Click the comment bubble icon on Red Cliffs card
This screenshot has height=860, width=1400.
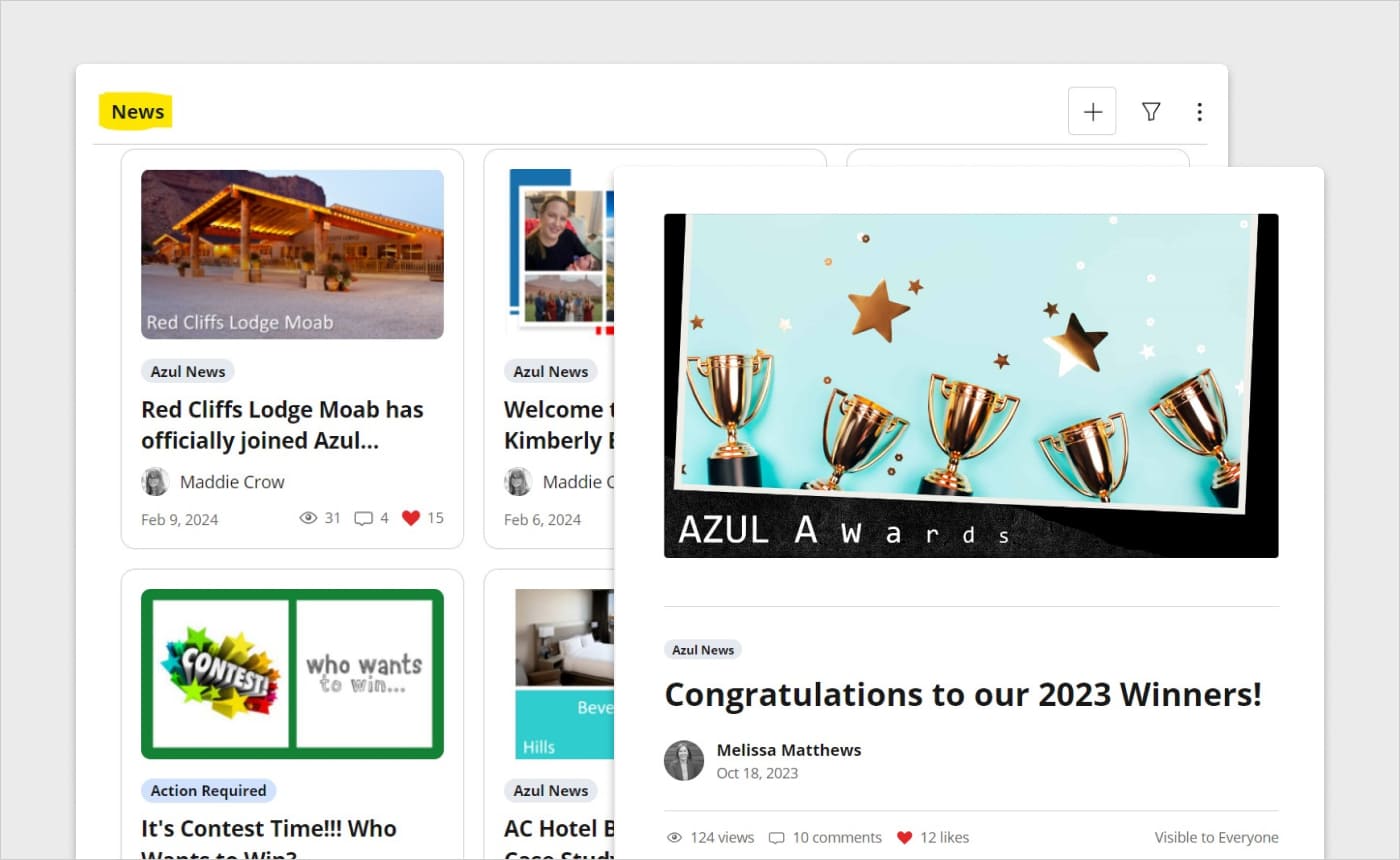364,518
